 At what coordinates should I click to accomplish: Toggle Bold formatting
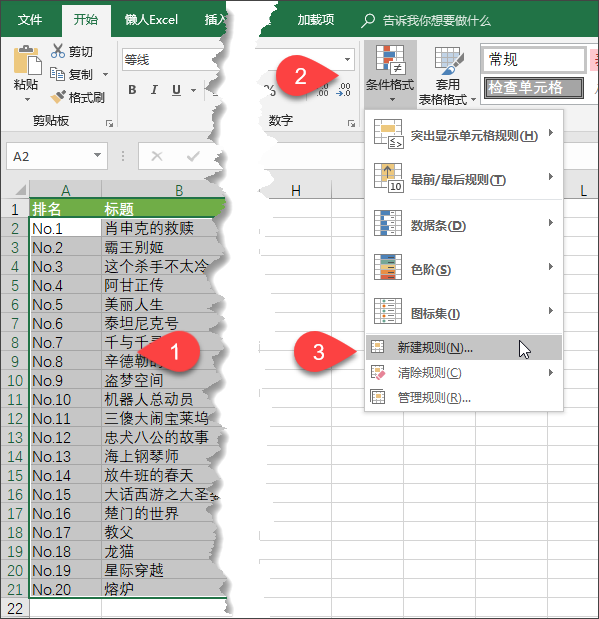pyautogui.click(x=132, y=90)
